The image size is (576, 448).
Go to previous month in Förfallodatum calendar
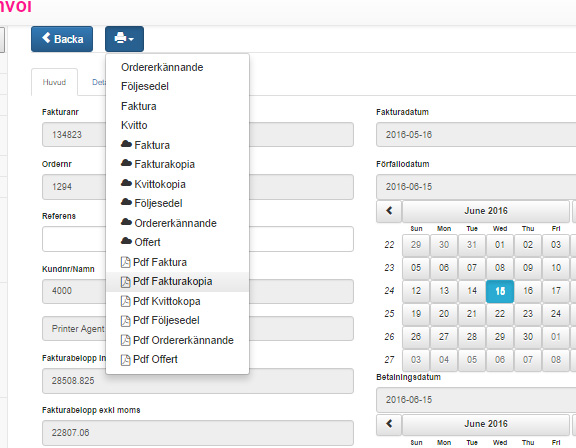389,211
